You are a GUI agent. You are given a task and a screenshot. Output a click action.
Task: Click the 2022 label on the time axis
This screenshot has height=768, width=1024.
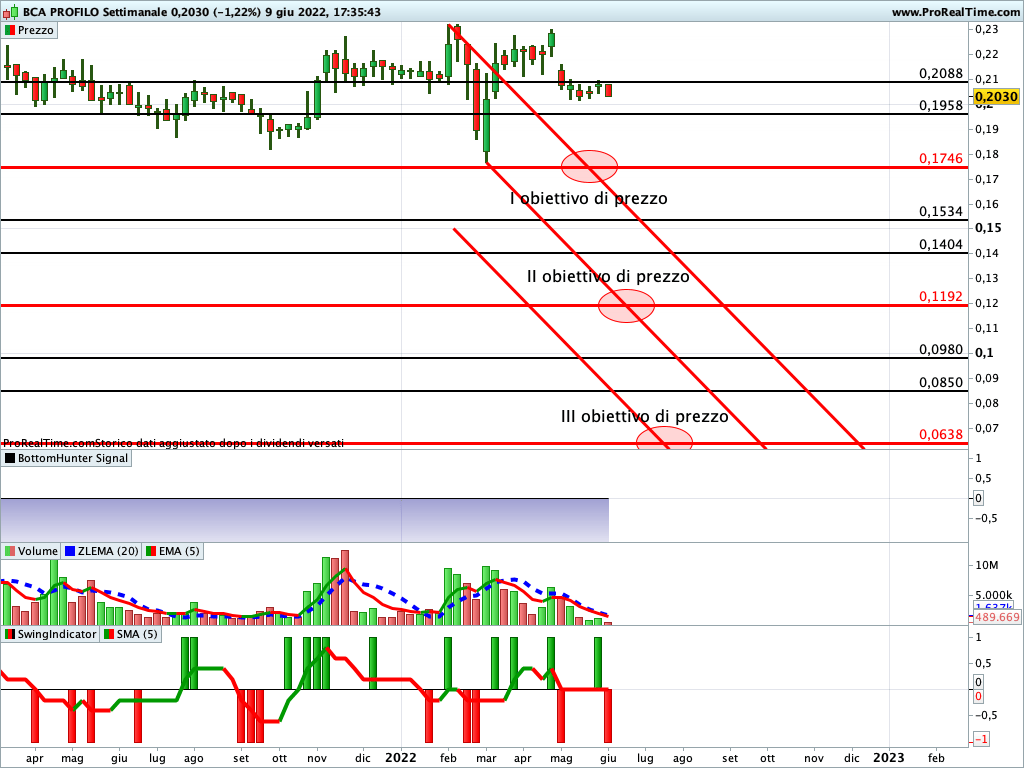click(401, 759)
